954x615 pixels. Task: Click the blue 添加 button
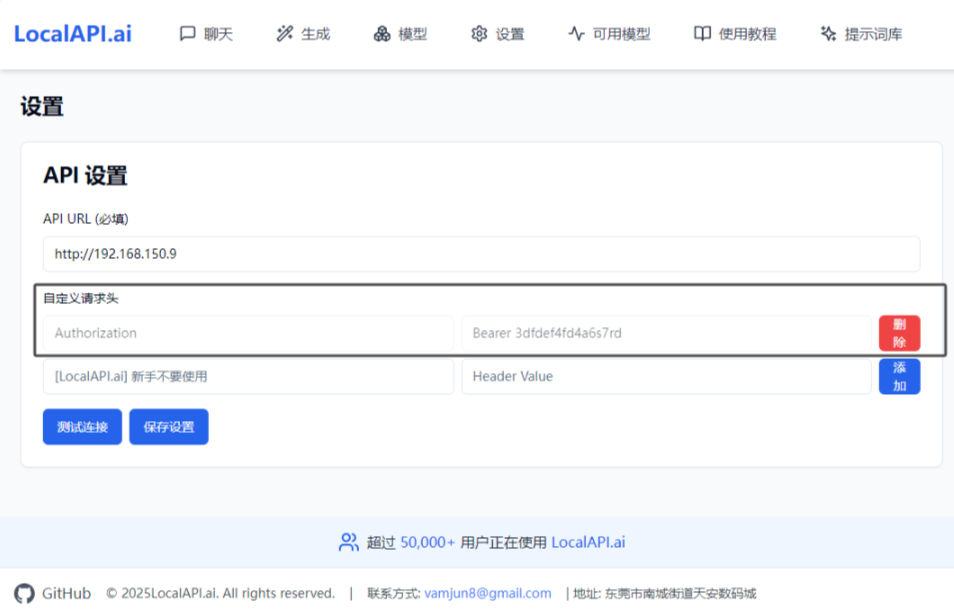(x=899, y=376)
